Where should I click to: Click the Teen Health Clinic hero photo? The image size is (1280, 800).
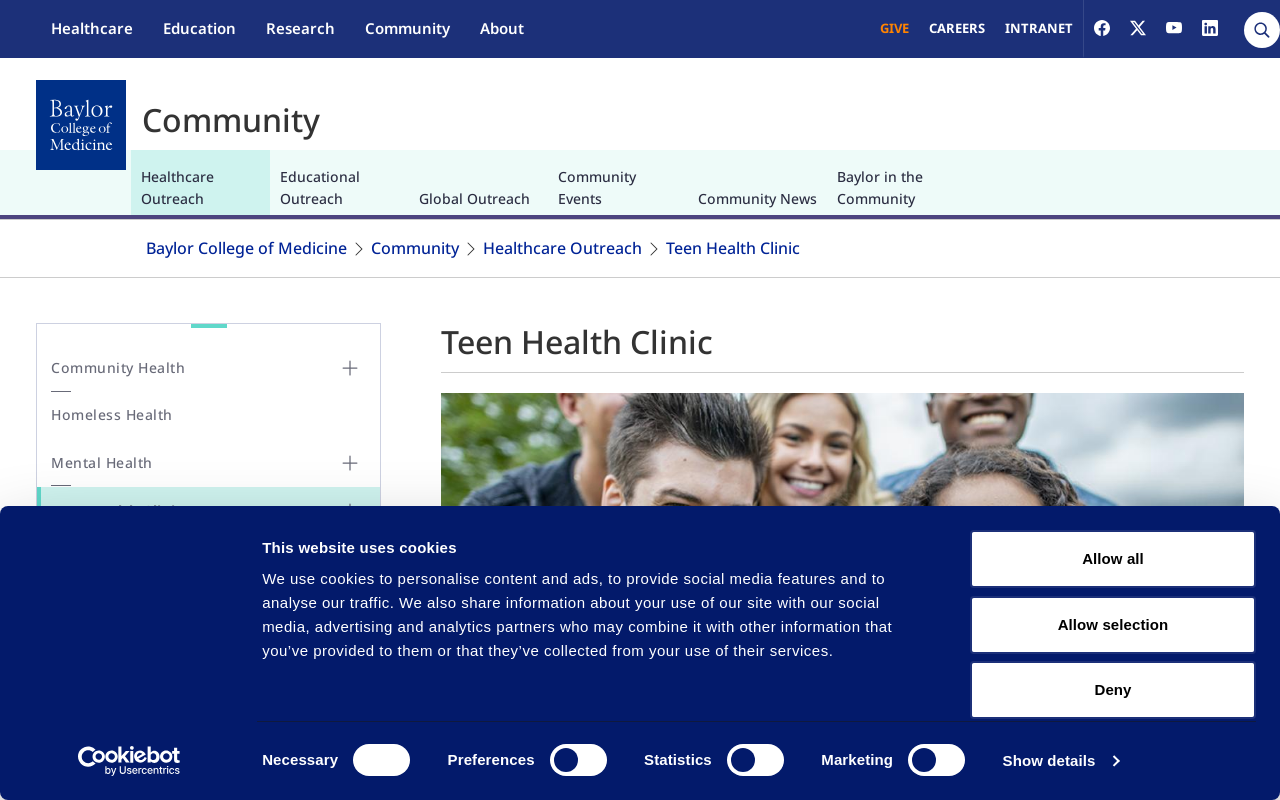coord(842,449)
